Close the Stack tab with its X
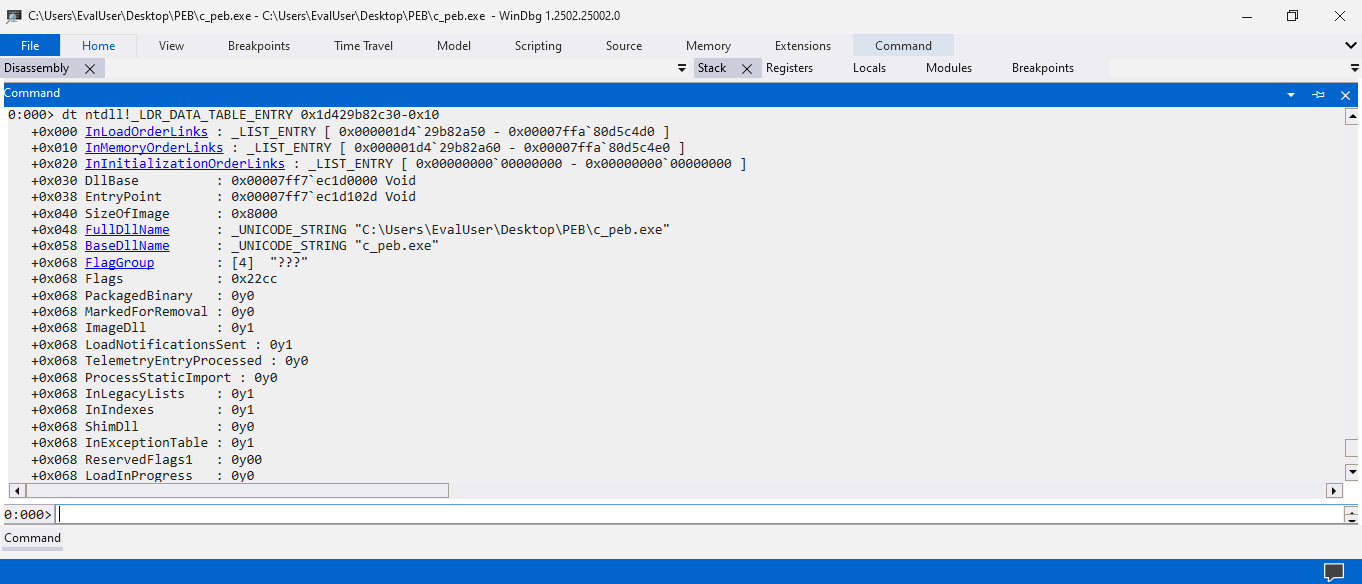 coord(746,68)
